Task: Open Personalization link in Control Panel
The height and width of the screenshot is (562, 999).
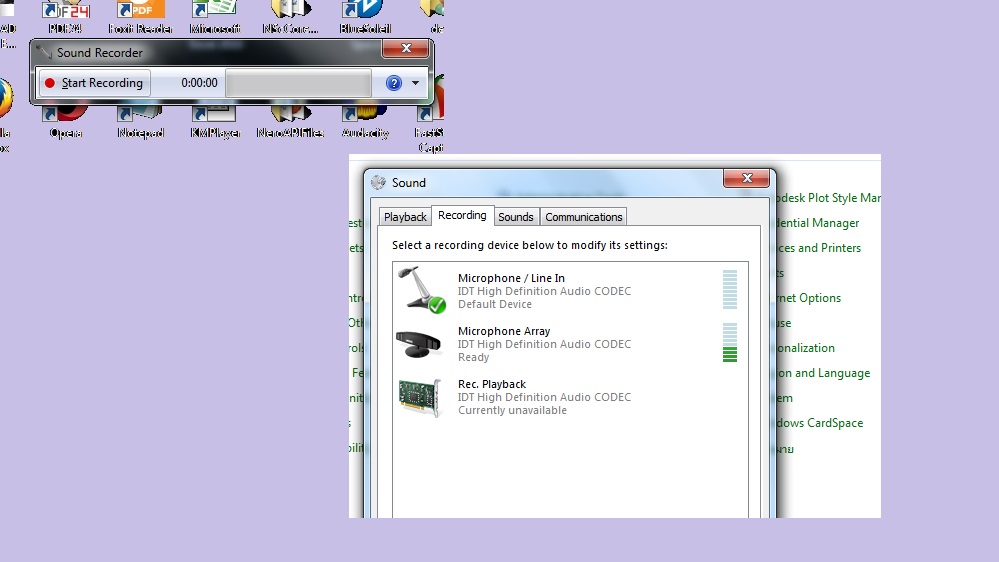Action: (x=806, y=348)
